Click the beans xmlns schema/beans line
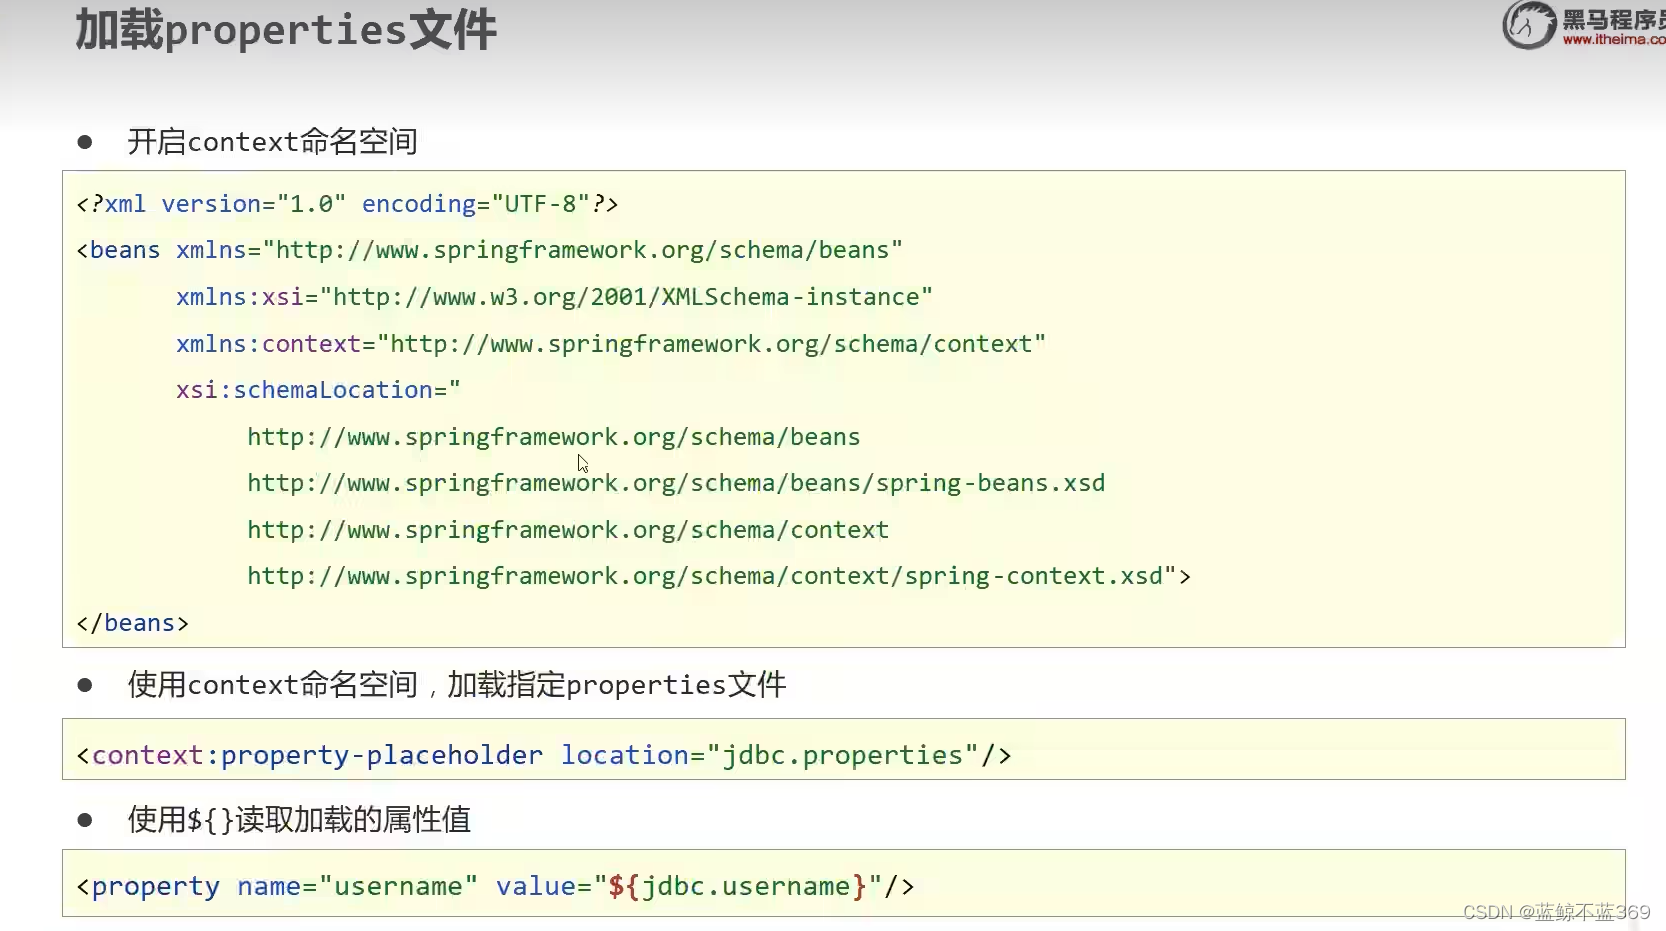This screenshot has width=1666, height=931. (x=489, y=250)
